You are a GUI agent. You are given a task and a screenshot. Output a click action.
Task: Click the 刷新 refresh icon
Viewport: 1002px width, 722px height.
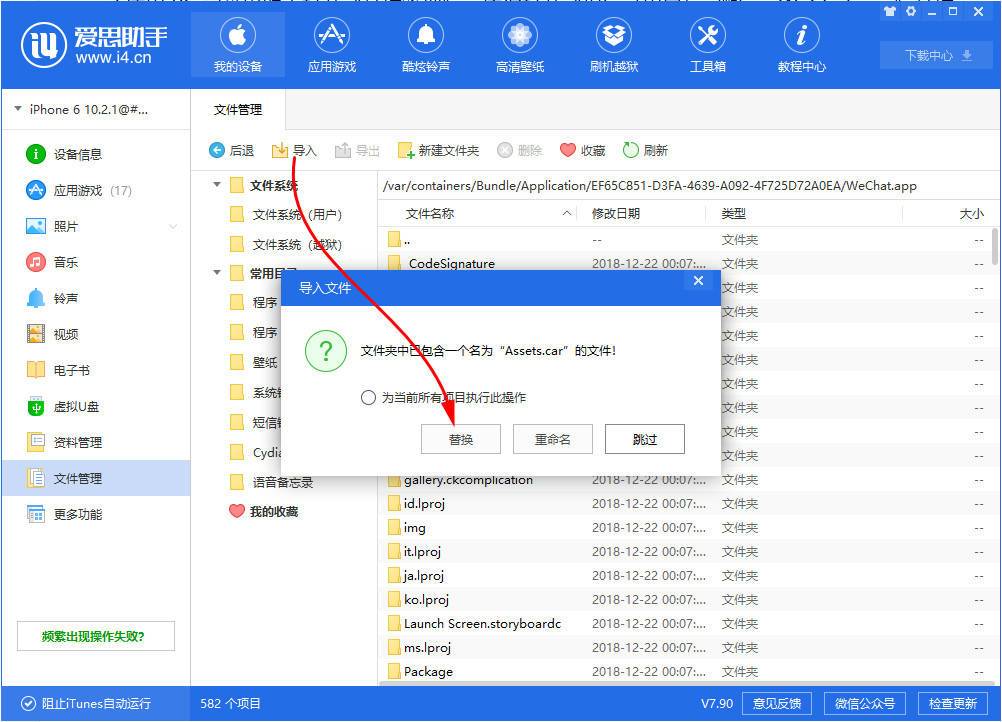coord(648,150)
